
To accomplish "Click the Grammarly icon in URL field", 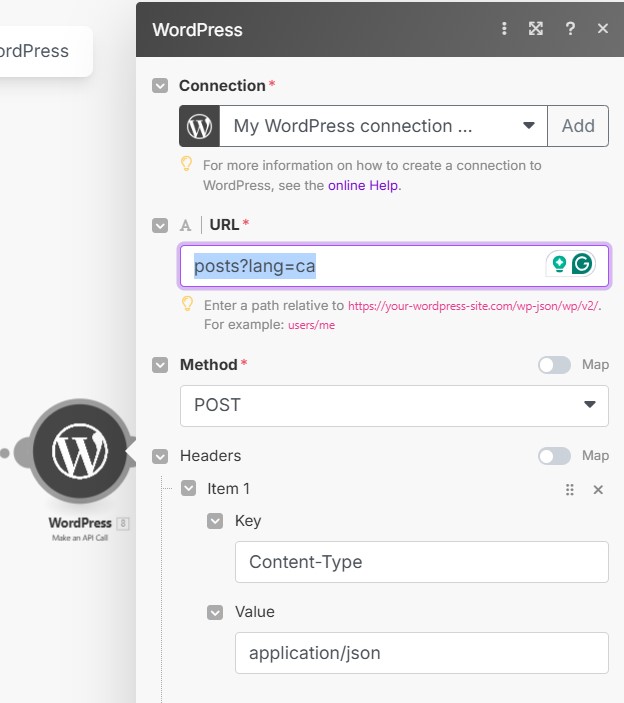I will click(x=582, y=264).
